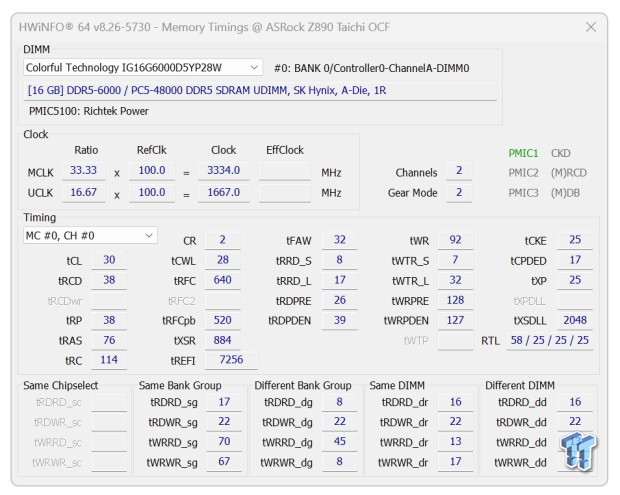Click the tWTR_S value 7

tap(456, 260)
